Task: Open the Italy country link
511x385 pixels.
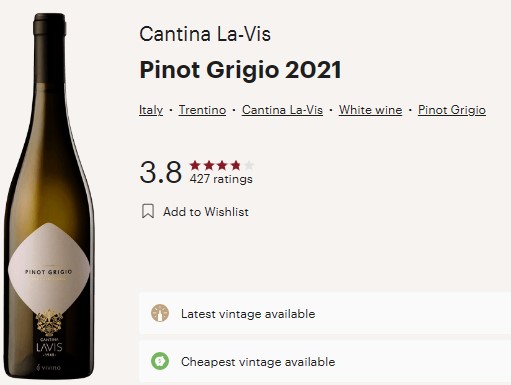Action: pos(151,110)
